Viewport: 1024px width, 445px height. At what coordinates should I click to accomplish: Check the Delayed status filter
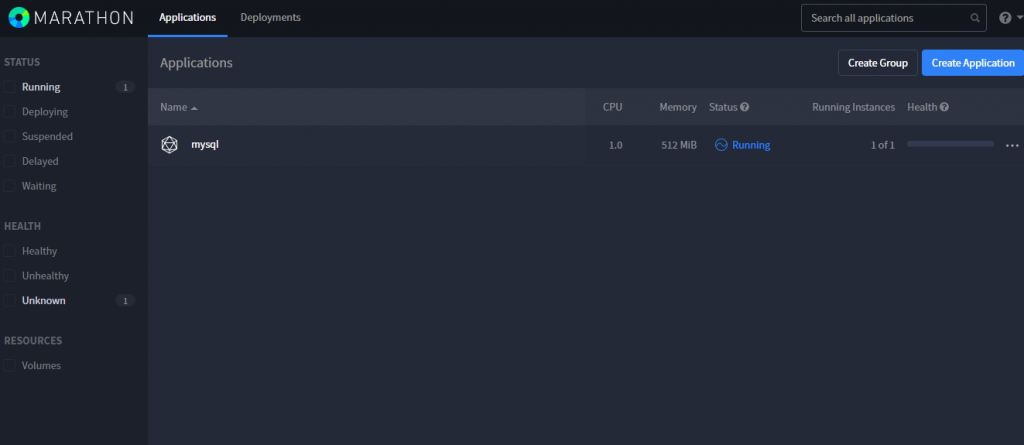[9, 161]
